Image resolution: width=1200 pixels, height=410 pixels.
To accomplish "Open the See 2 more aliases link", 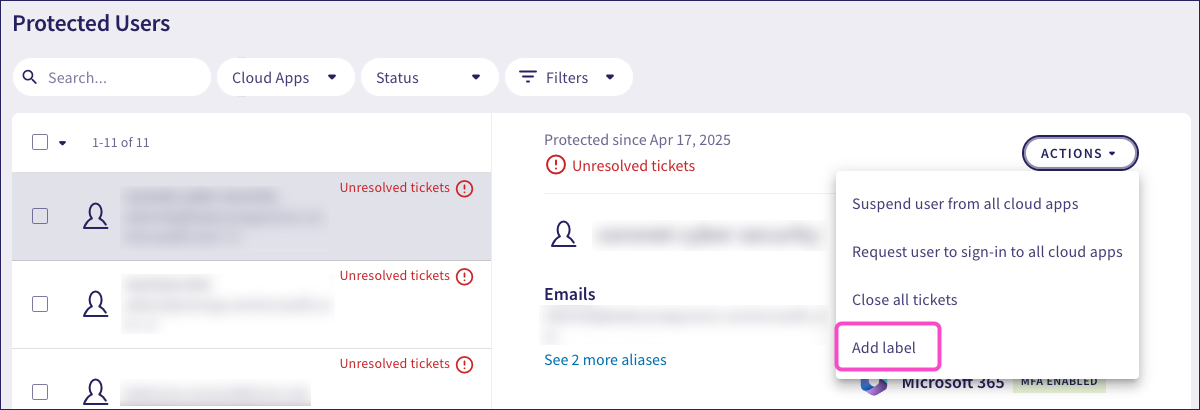I will (605, 360).
